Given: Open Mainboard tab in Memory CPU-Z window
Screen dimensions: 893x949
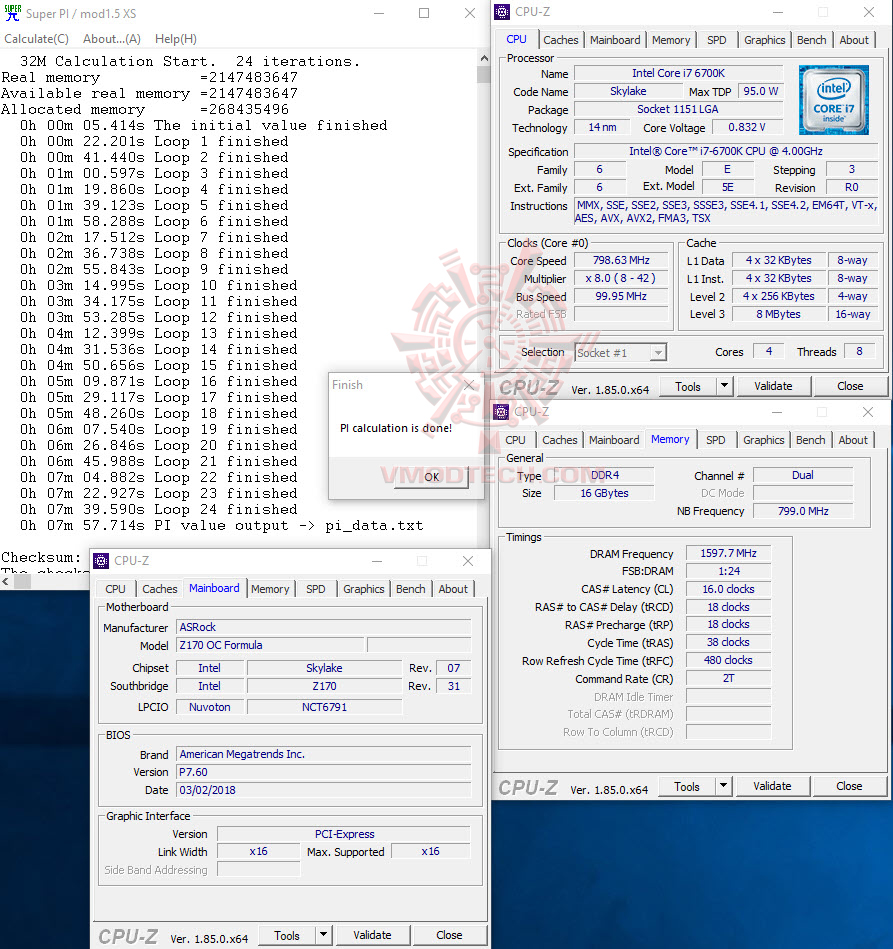Looking at the screenshot, I should tap(614, 440).
